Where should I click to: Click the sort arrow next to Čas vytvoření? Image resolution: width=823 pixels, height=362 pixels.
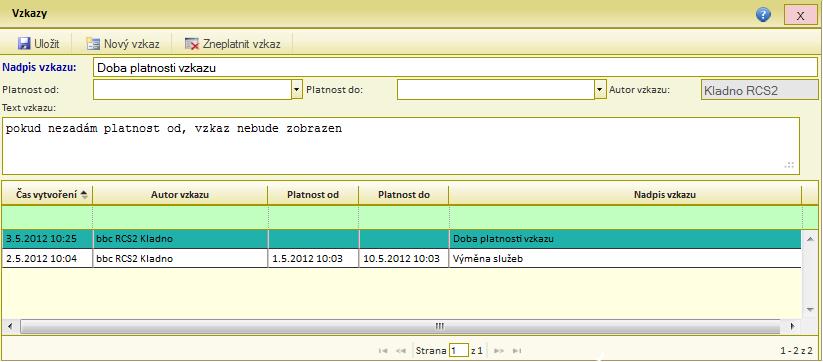click(84, 195)
